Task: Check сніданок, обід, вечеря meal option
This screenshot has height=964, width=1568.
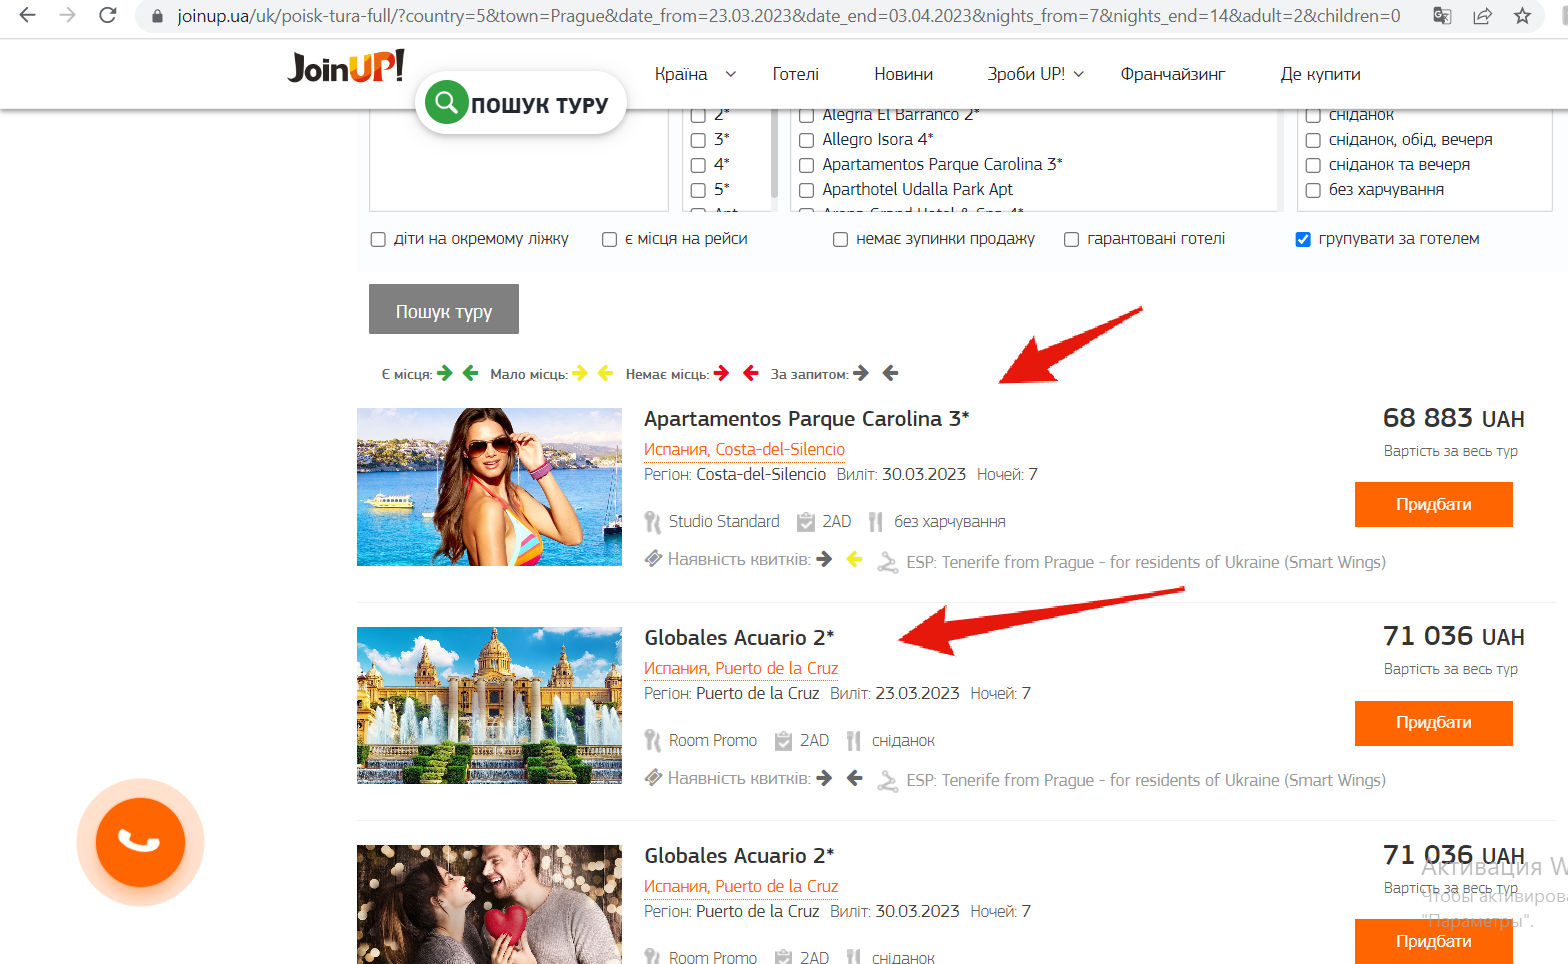Action: point(1313,140)
